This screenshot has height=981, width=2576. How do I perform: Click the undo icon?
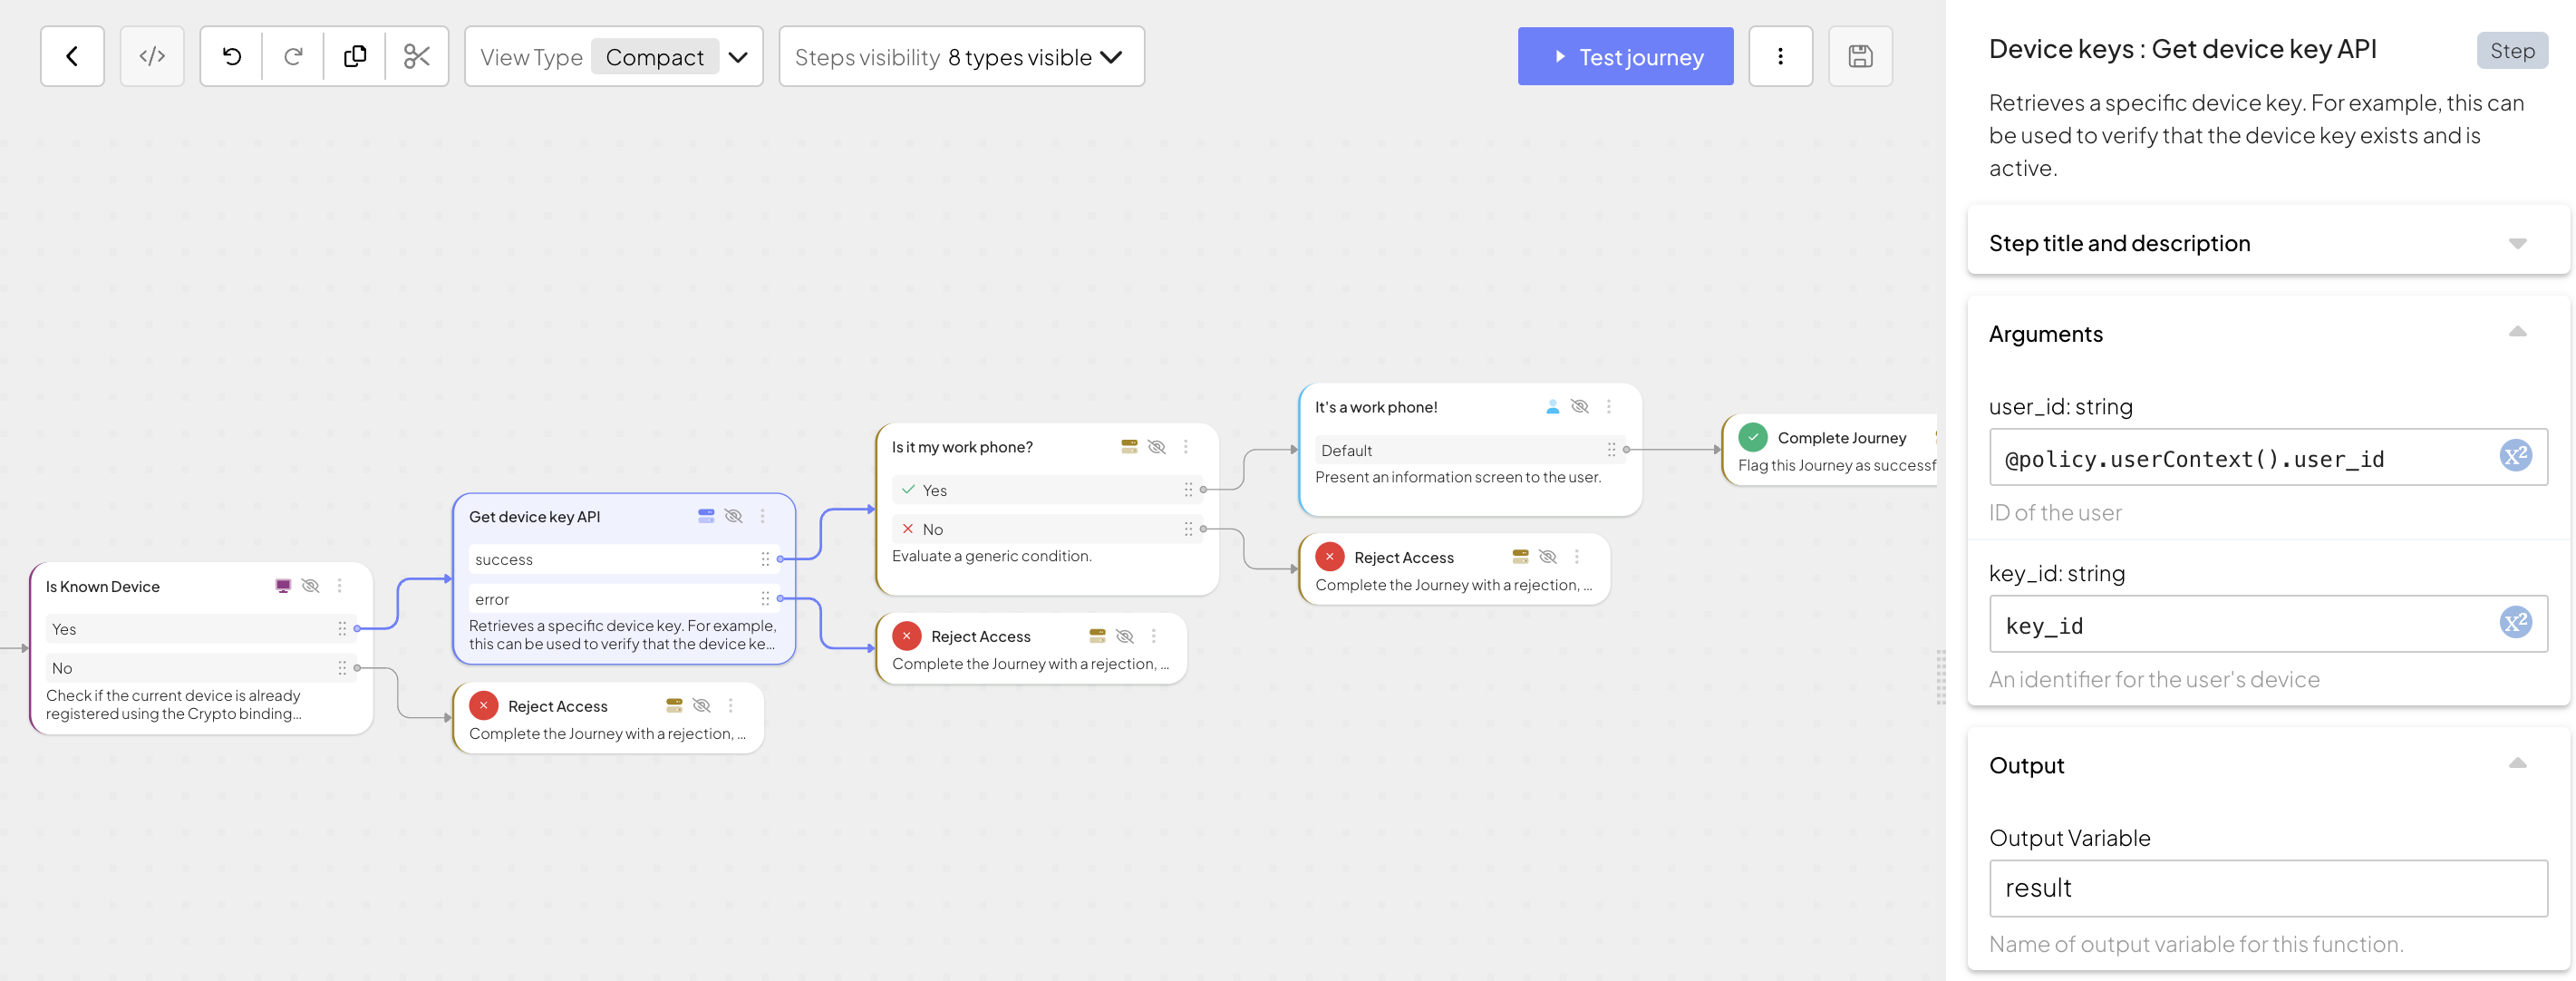coord(232,57)
